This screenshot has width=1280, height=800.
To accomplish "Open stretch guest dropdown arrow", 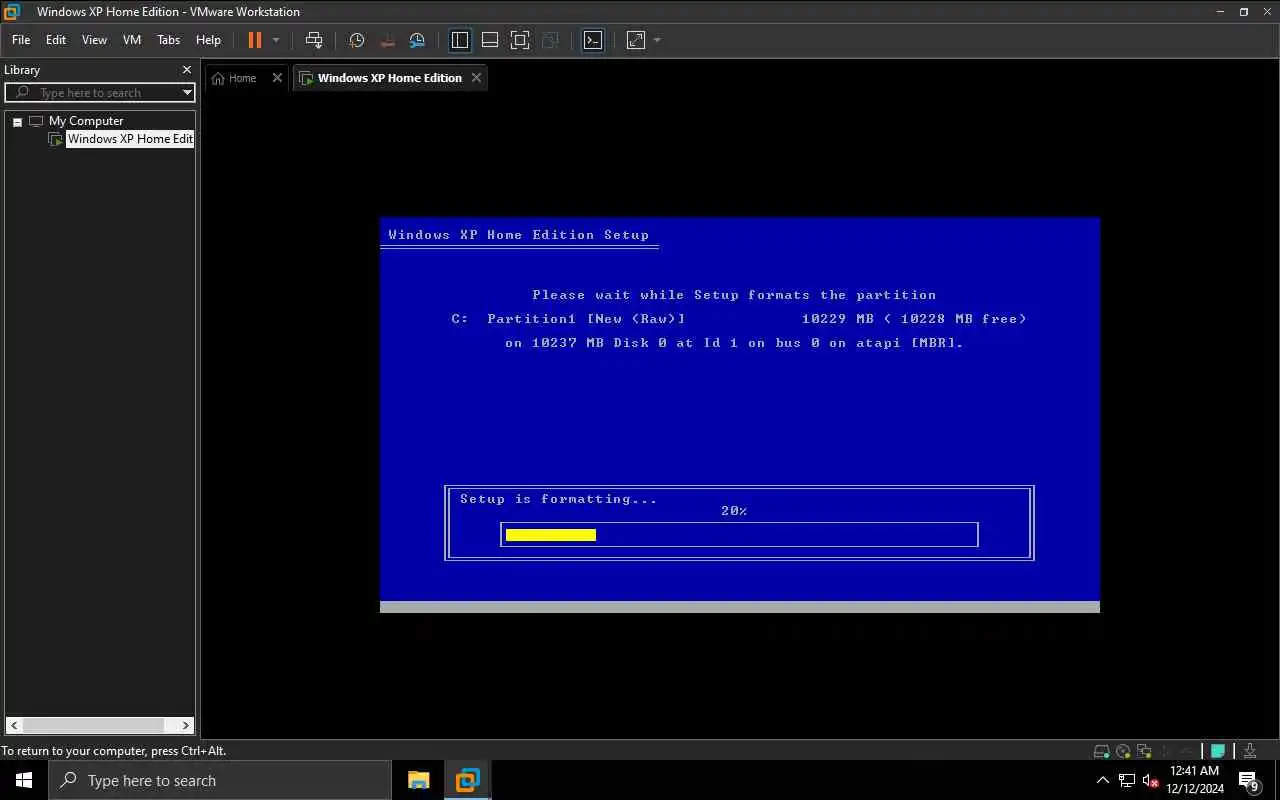I will [657, 40].
